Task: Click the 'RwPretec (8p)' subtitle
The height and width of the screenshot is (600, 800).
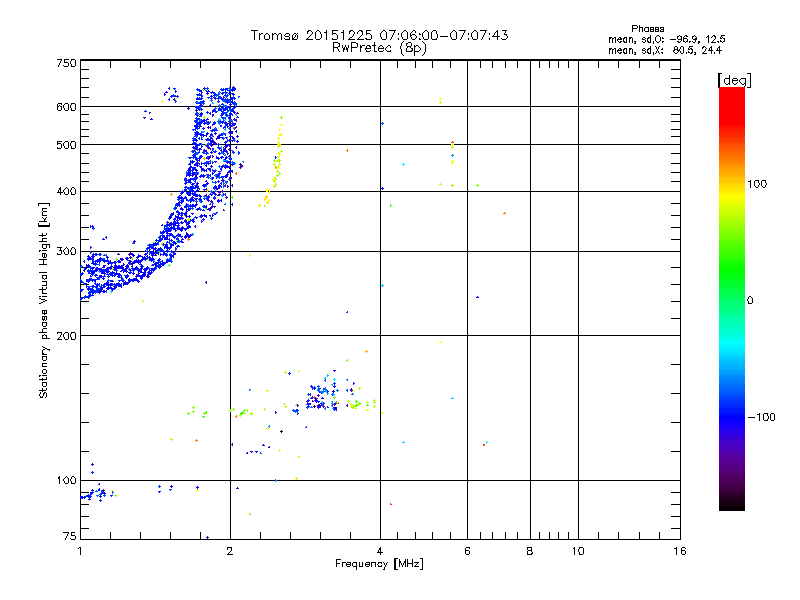Action: 379,48
